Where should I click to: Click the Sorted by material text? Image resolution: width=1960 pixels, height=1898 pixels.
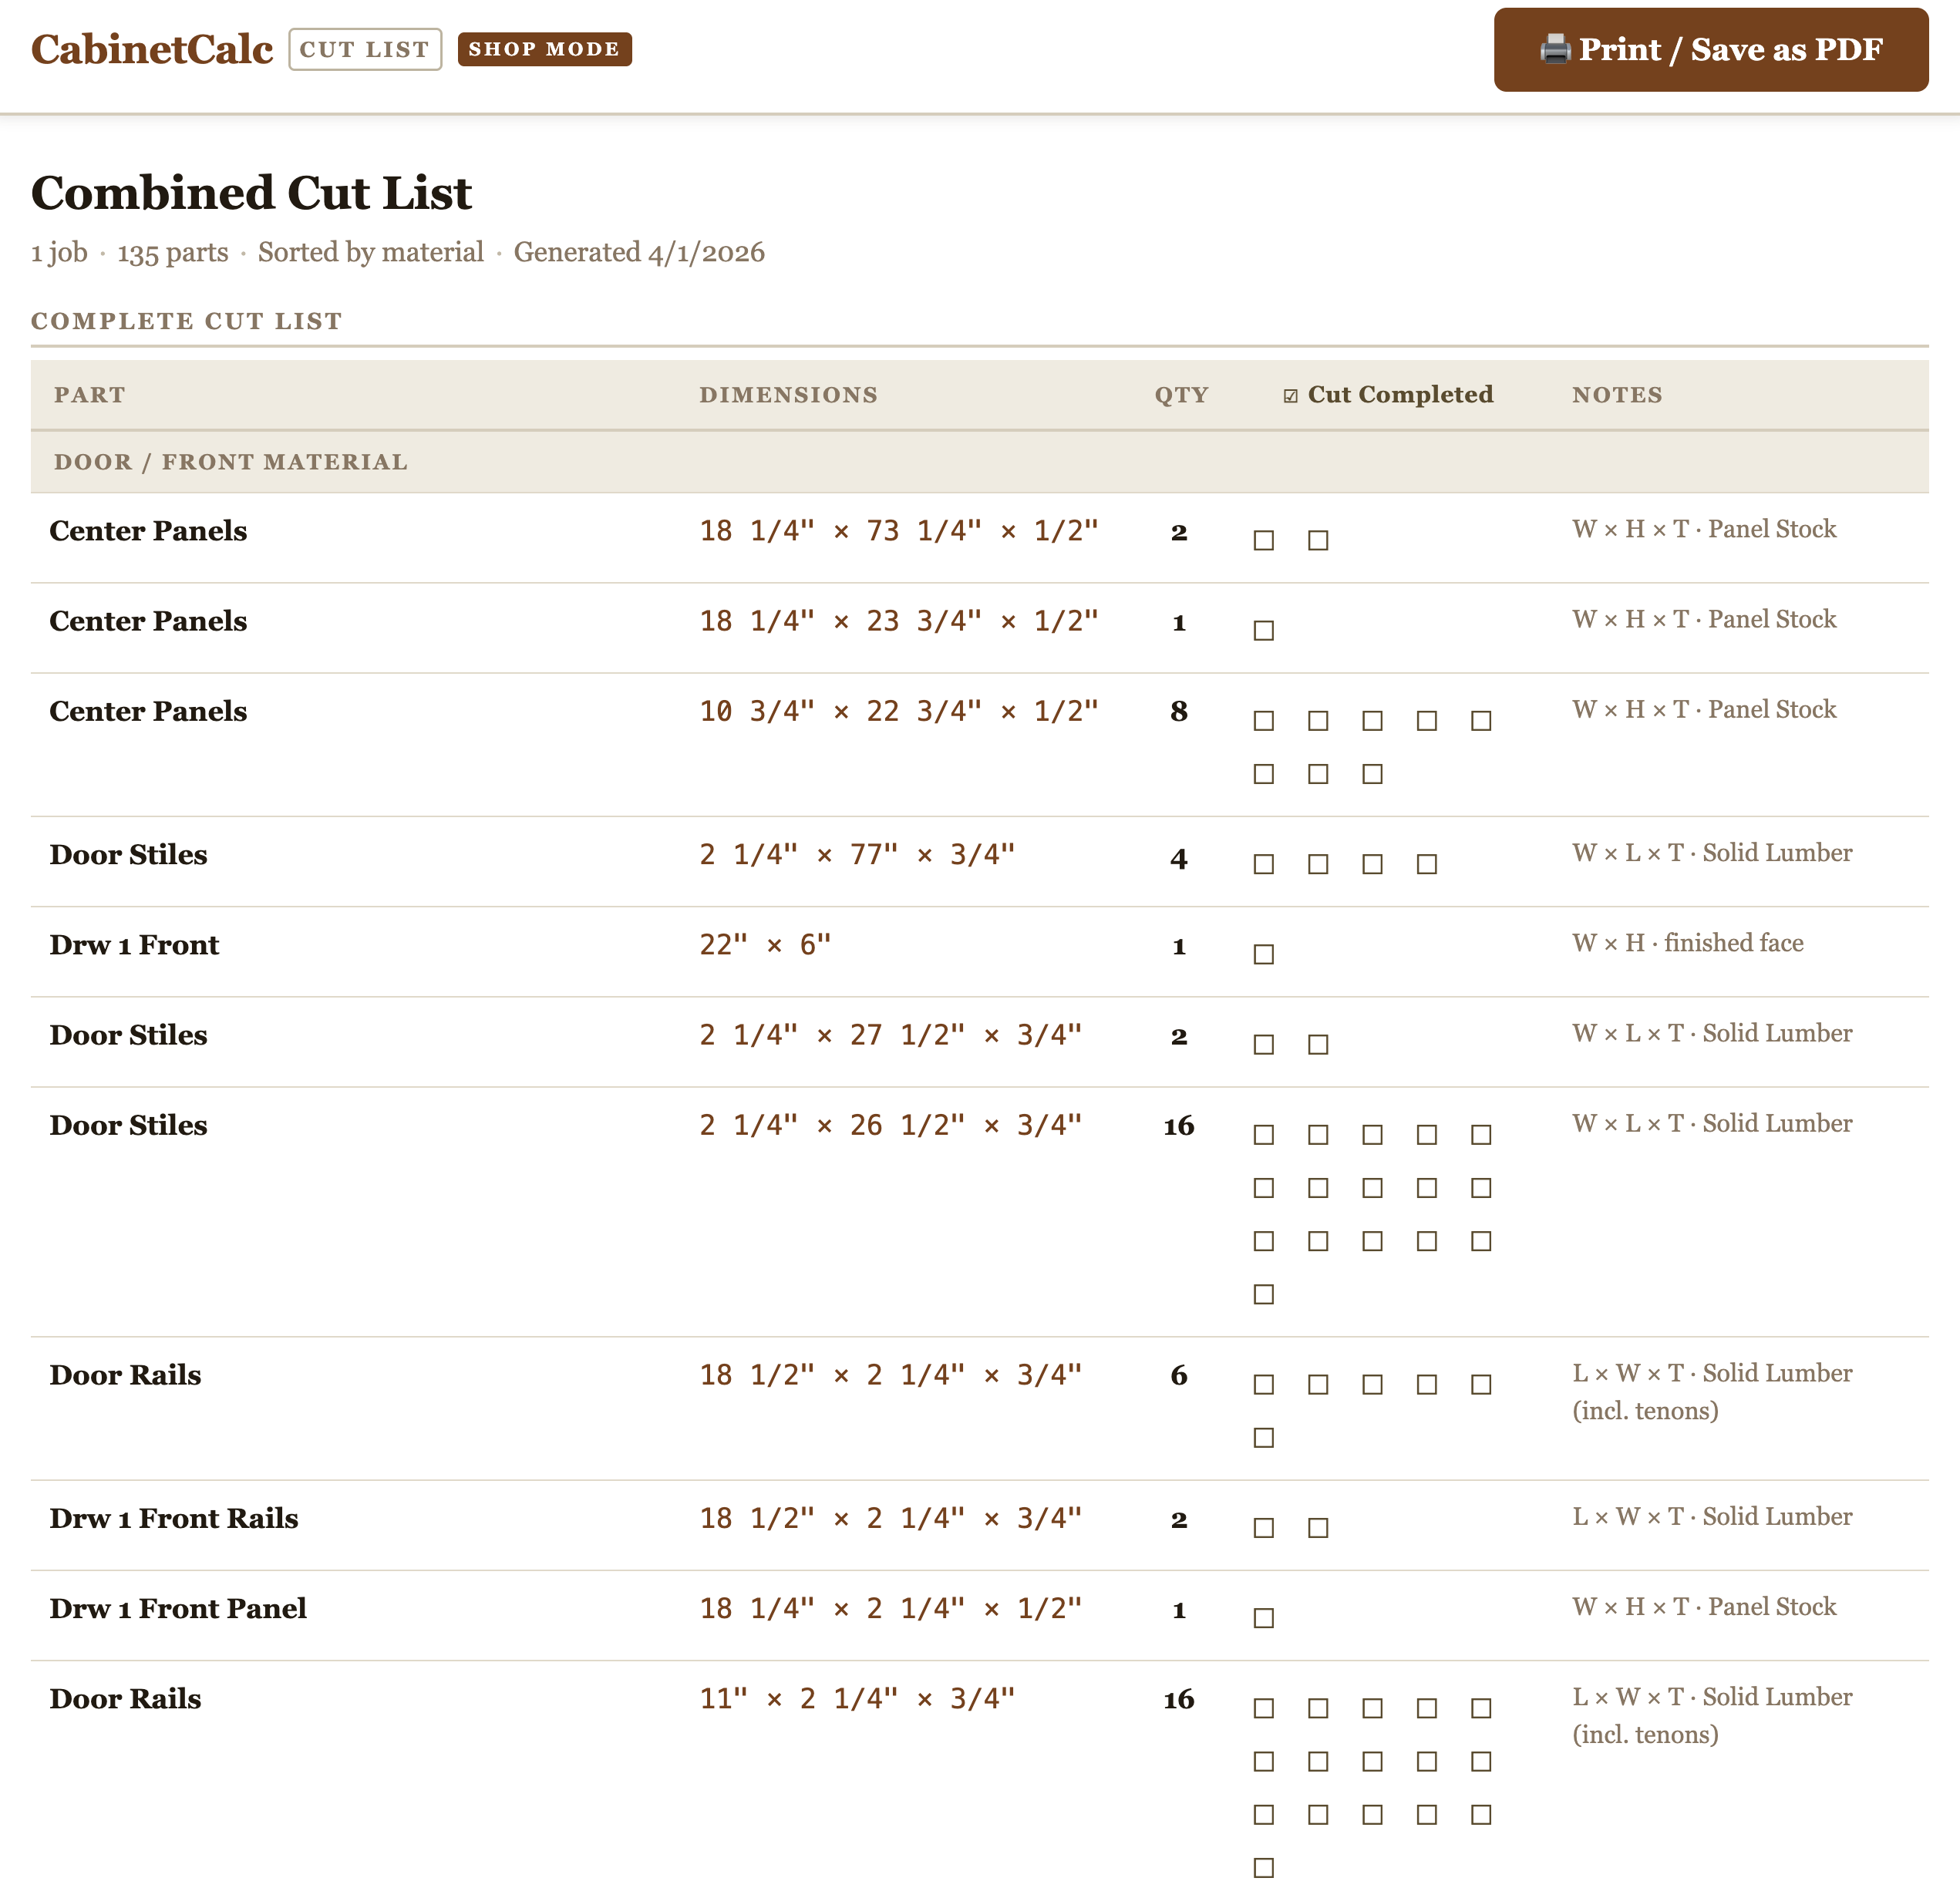pos(371,252)
